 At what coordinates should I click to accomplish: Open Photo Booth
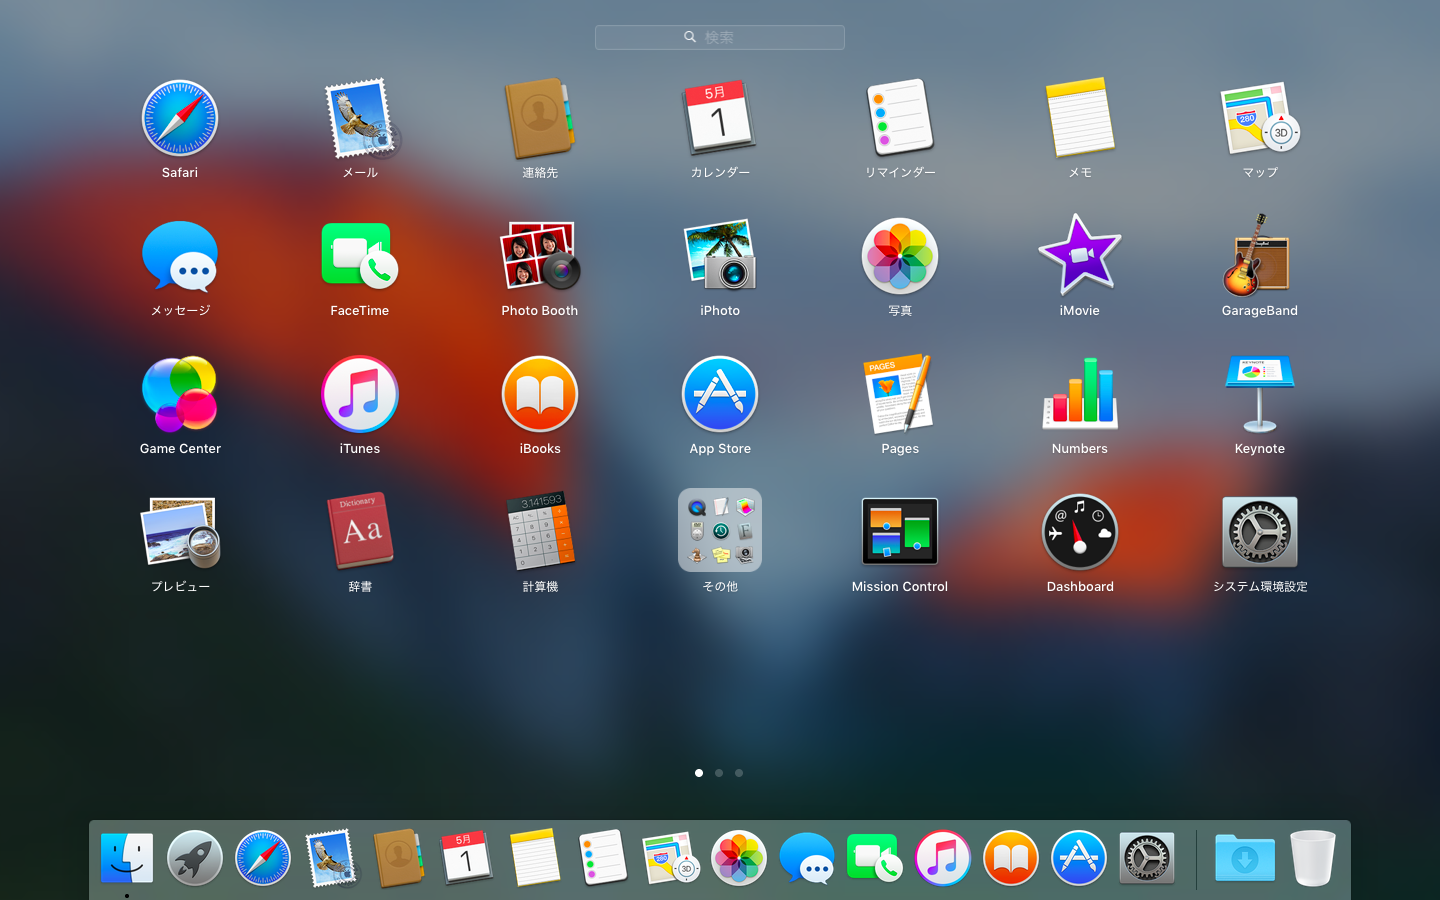540,255
